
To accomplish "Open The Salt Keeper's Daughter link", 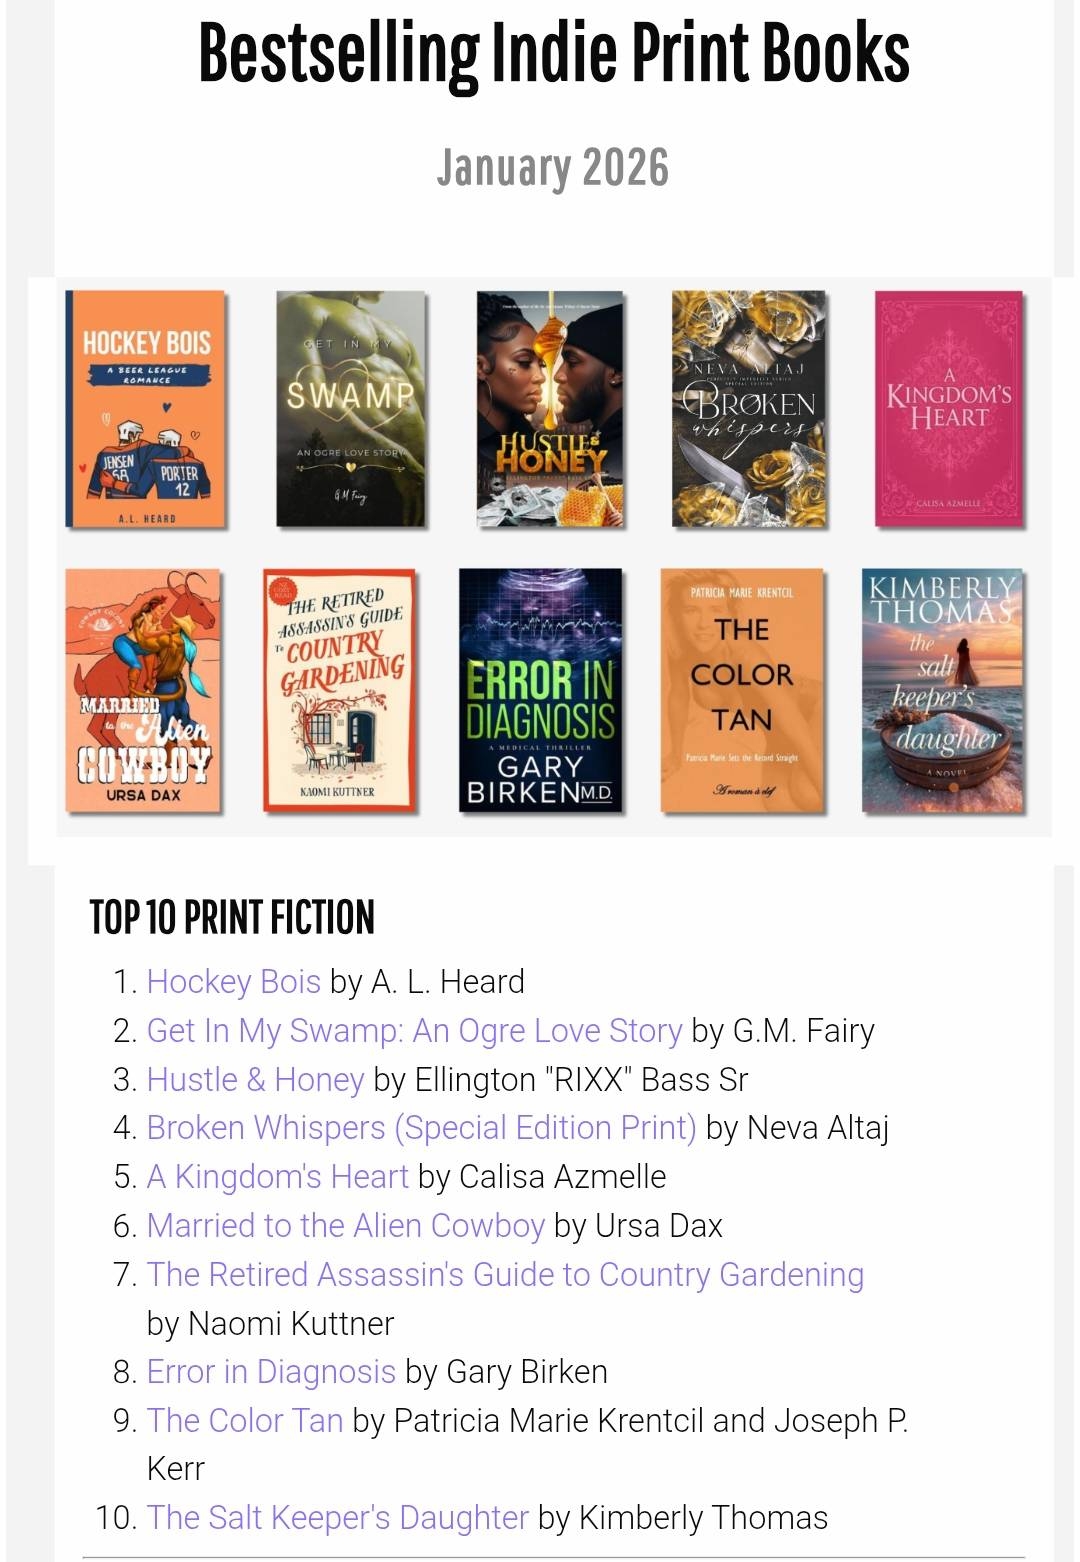I will click(337, 1518).
